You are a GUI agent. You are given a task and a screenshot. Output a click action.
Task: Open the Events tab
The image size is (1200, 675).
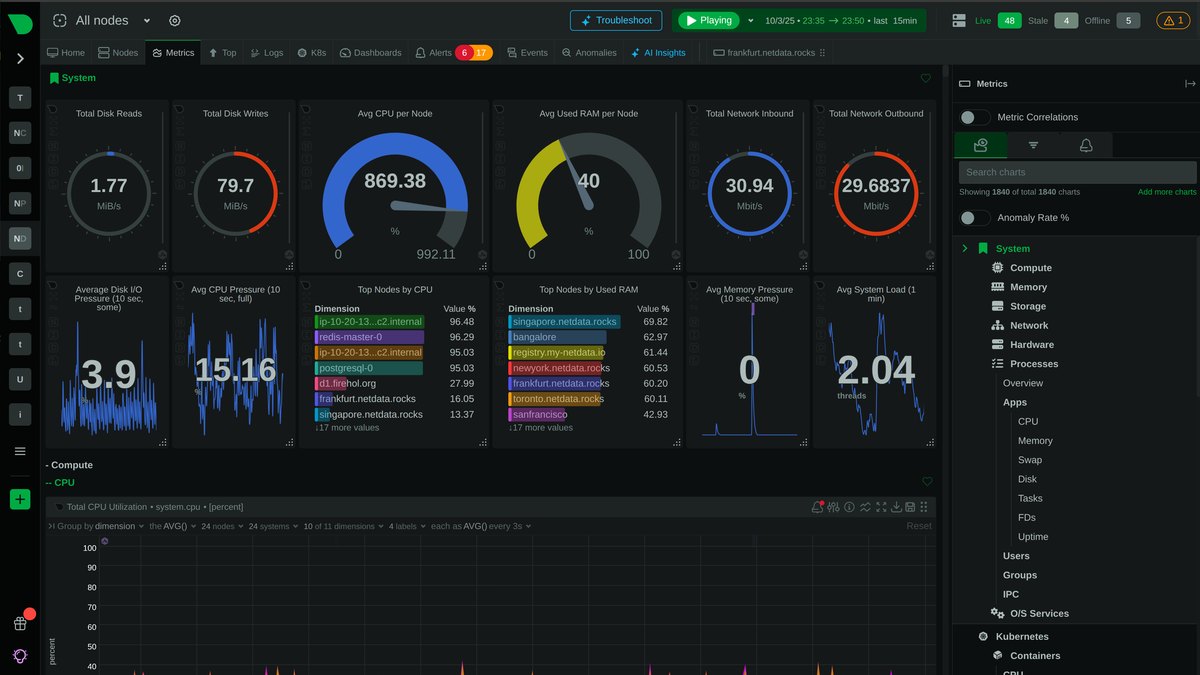click(x=527, y=53)
